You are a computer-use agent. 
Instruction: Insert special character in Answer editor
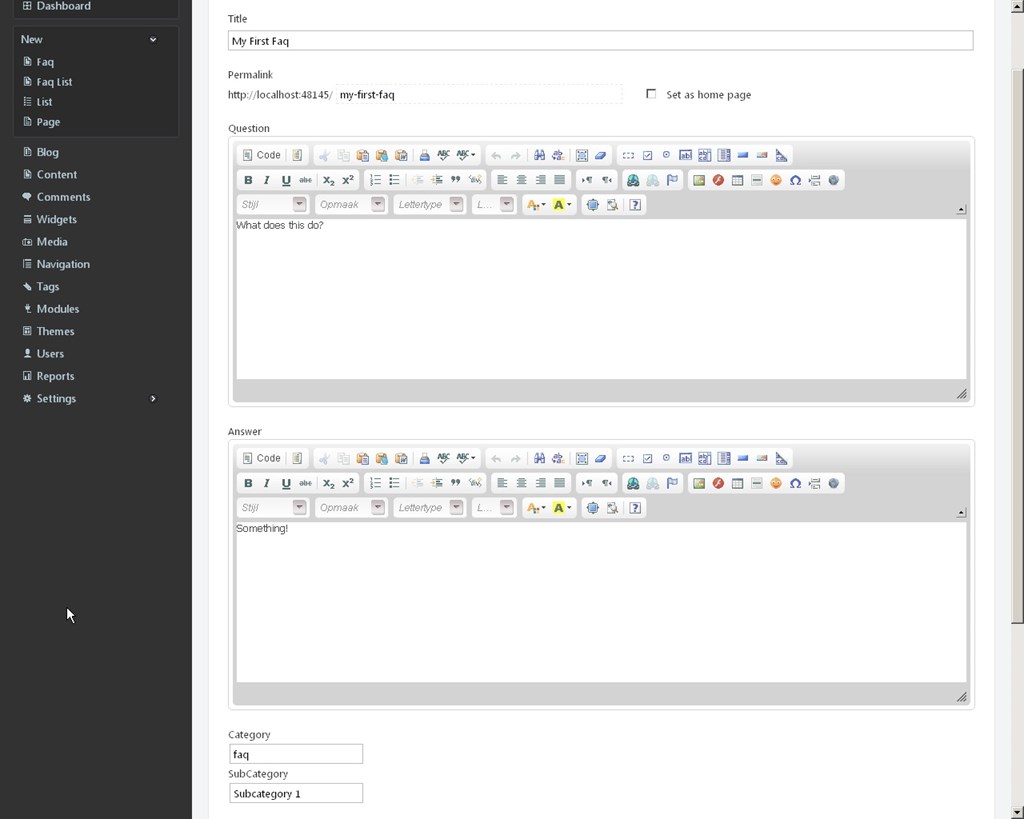tap(795, 483)
